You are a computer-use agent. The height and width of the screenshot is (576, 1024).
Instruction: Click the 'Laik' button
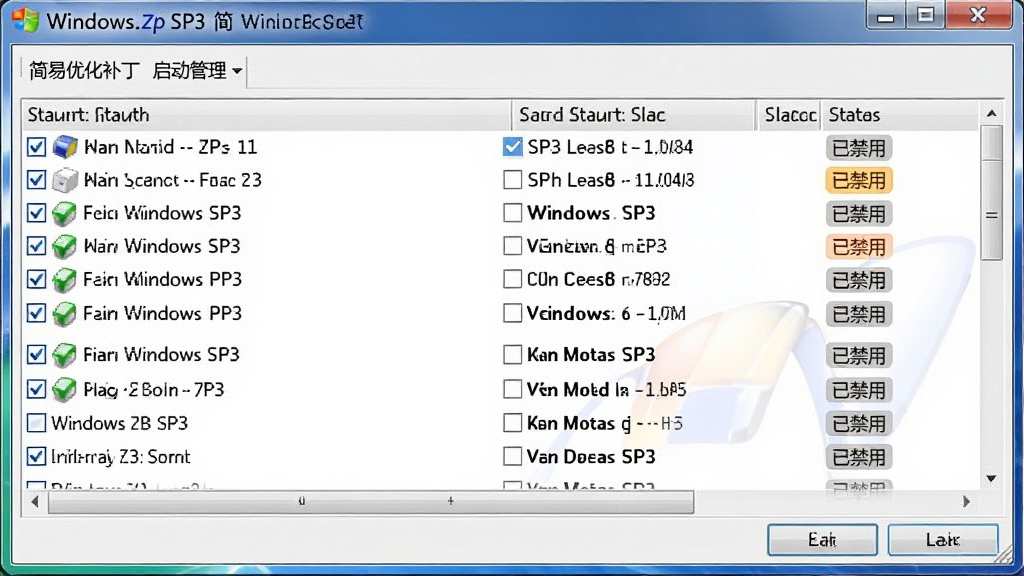coord(943,540)
